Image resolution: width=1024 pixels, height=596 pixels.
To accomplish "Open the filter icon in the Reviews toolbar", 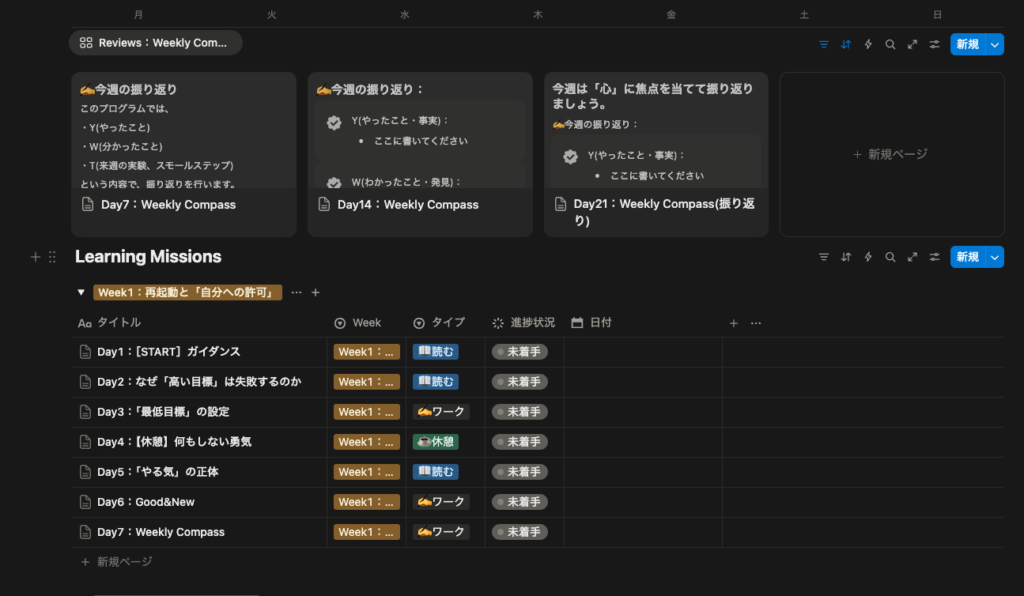I will coord(822,44).
